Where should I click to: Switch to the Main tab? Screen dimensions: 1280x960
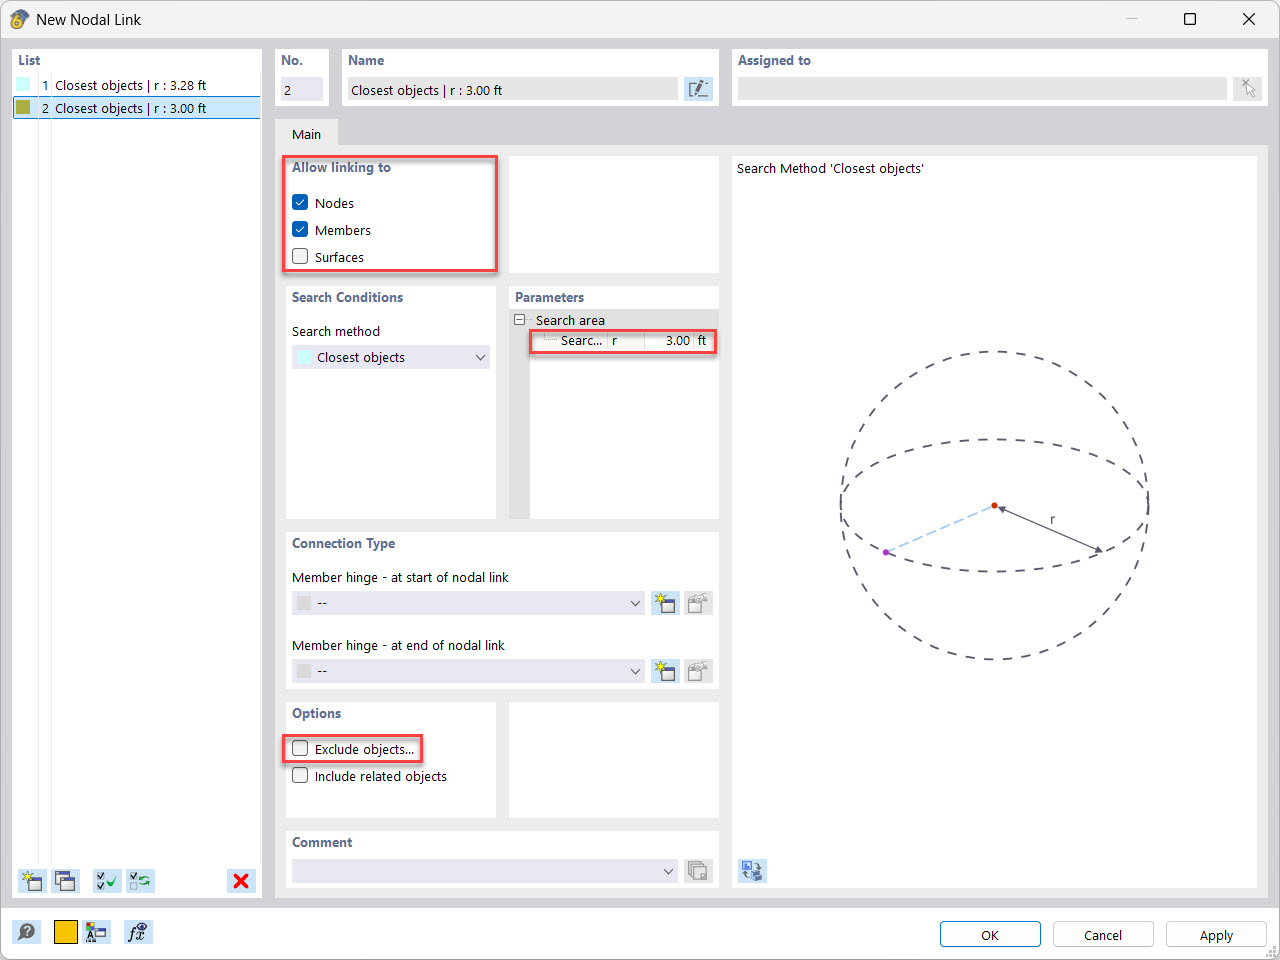[x=307, y=133]
